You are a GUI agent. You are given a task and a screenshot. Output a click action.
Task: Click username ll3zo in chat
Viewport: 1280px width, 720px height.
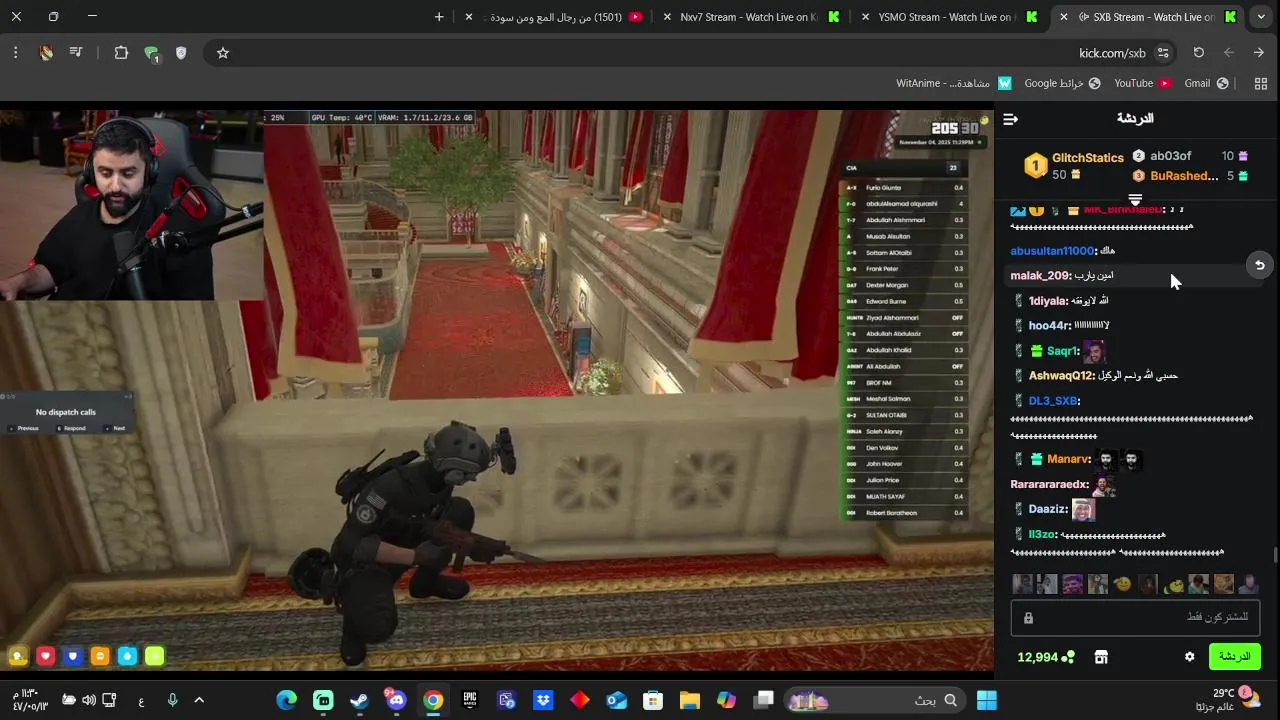(1042, 535)
